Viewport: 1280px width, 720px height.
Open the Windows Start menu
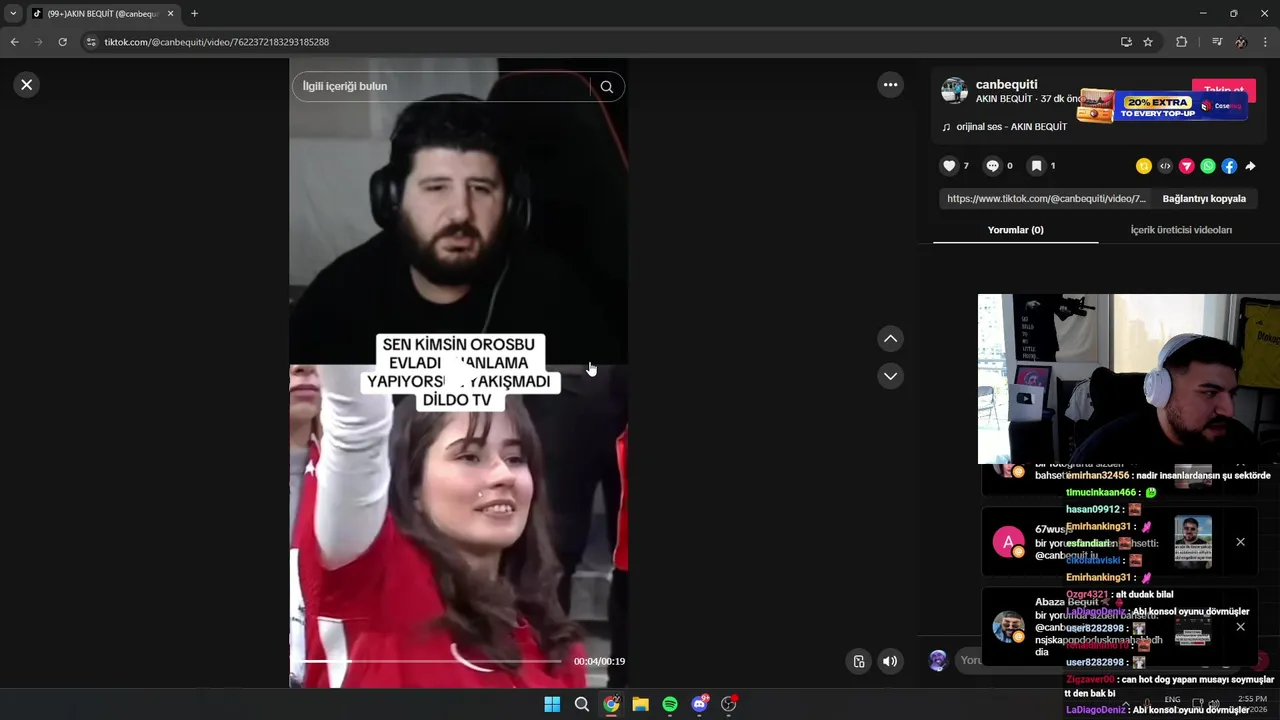552,704
